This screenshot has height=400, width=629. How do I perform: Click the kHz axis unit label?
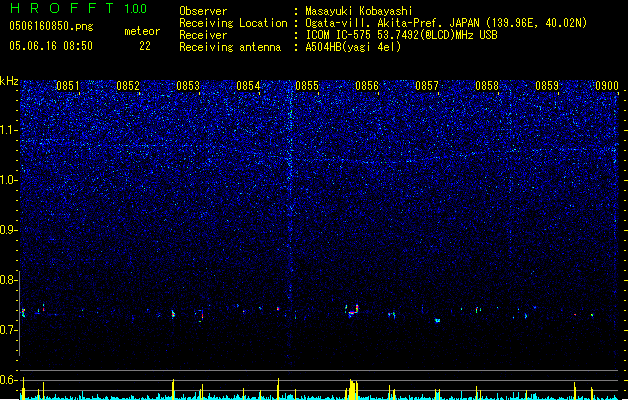[x=9, y=81]
